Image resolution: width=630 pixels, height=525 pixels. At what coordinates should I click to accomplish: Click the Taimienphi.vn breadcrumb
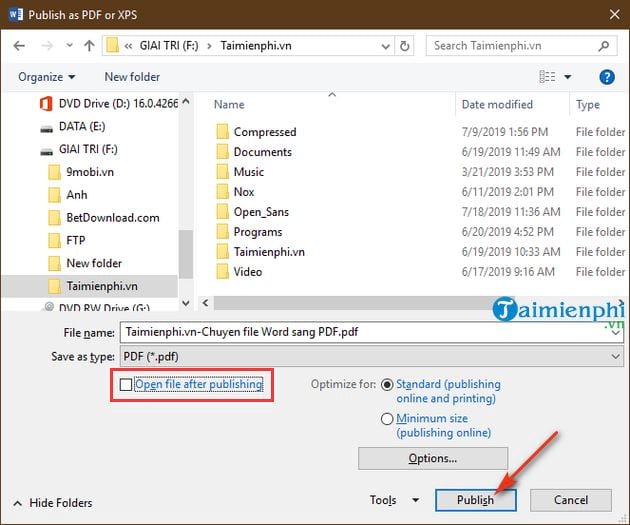point(256,46)
